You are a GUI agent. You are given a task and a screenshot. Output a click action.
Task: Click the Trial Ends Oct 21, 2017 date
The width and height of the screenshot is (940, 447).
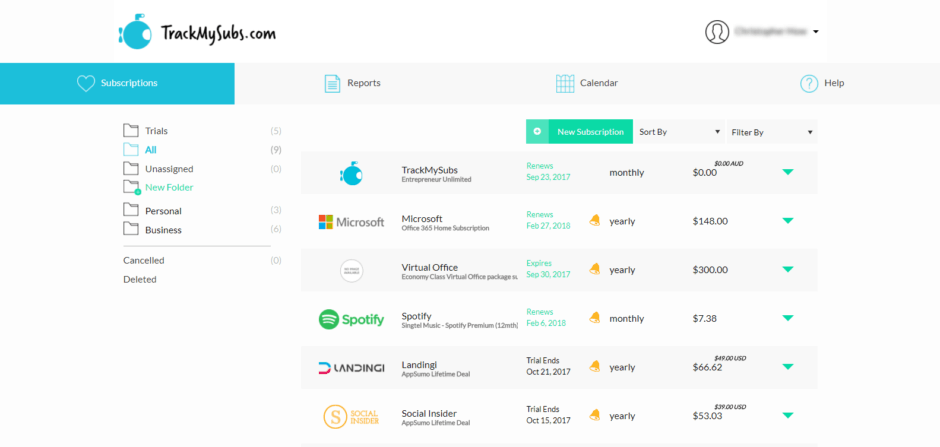[x=549, y=366]
